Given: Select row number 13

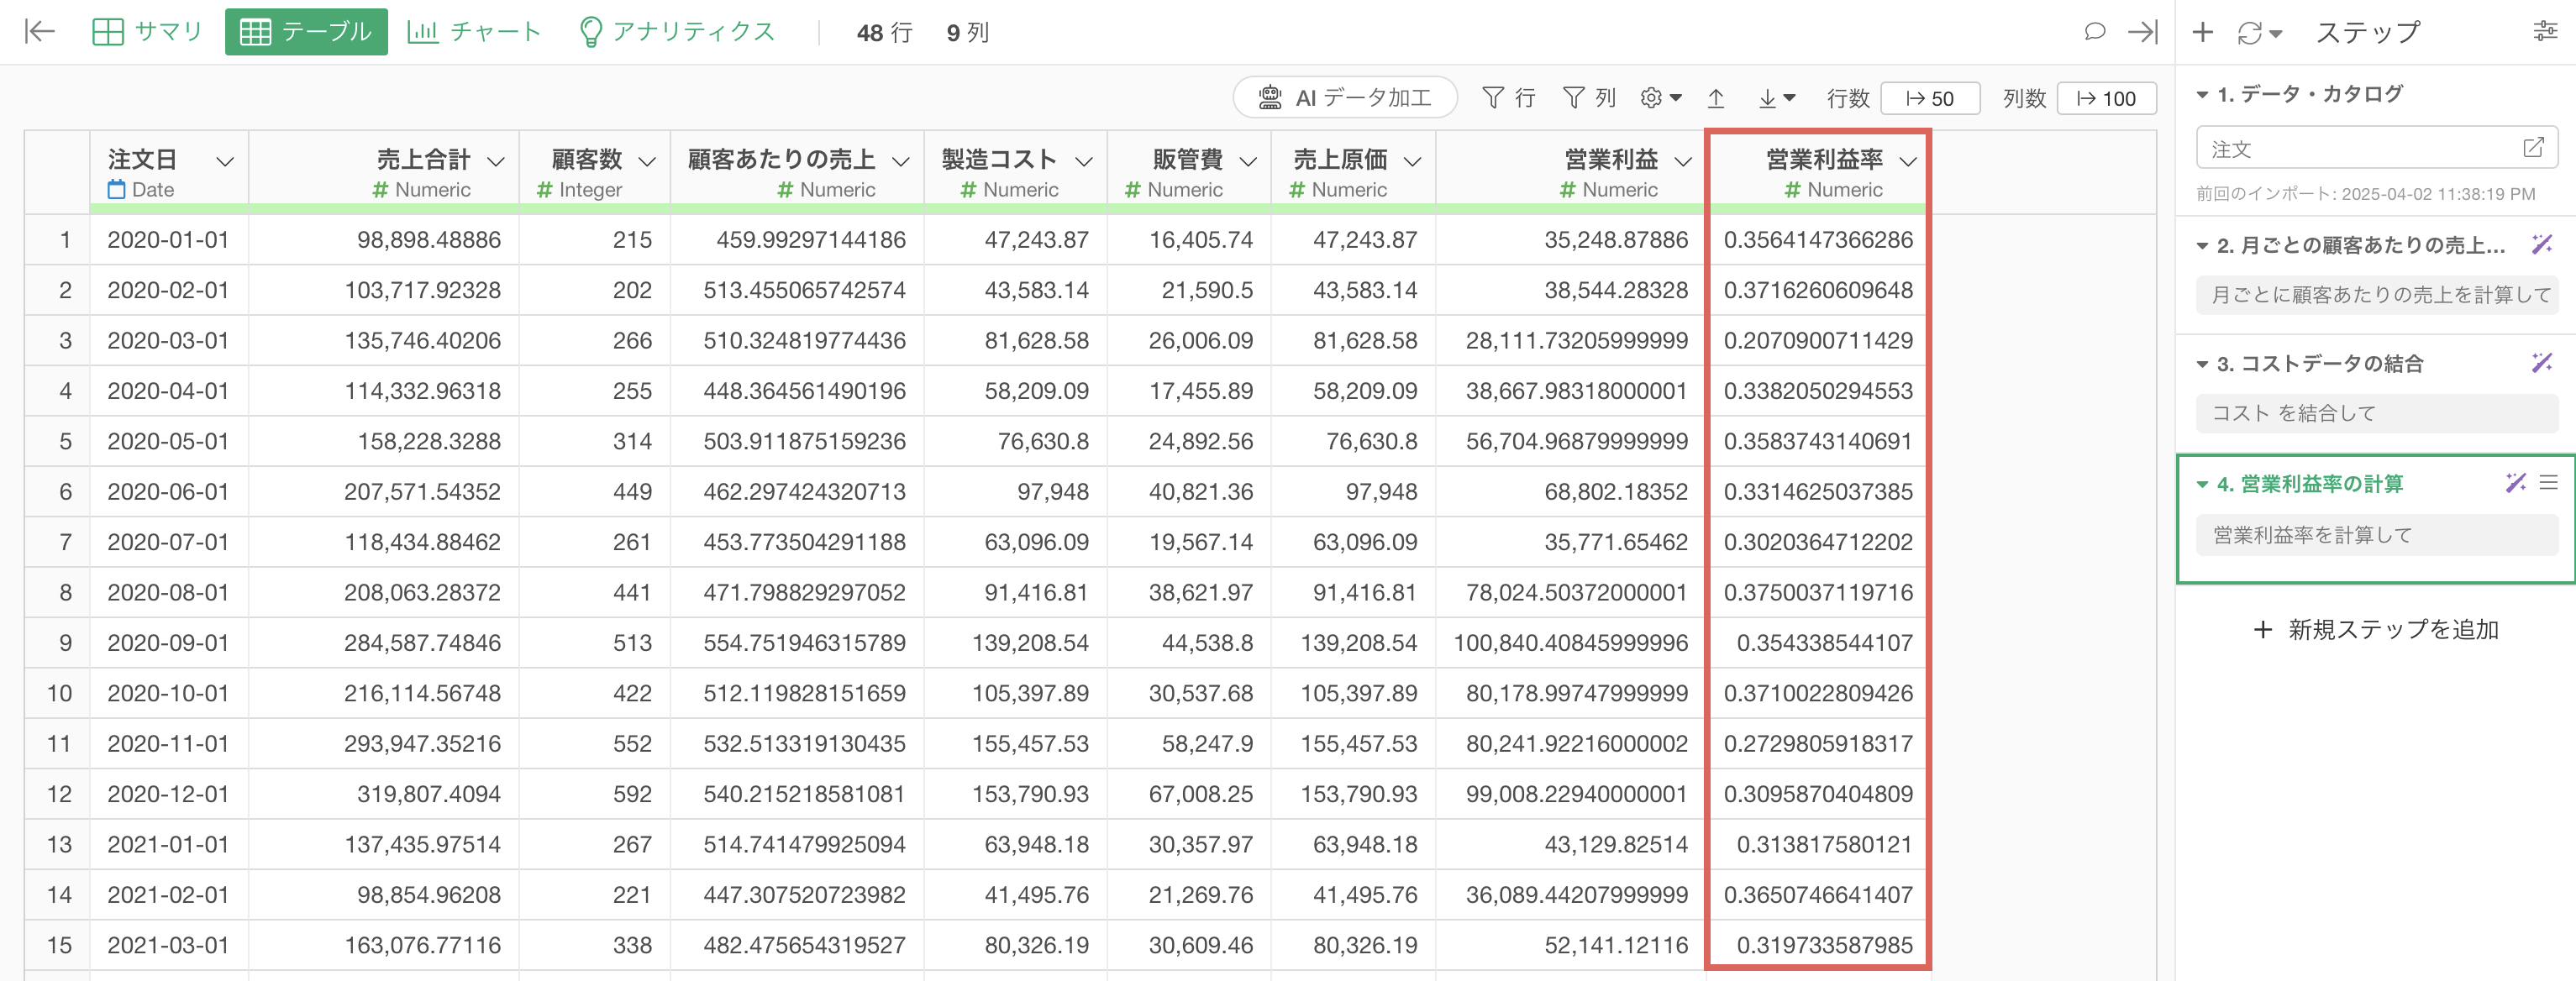Looking at the screenshot, I should tap(57, 844).
